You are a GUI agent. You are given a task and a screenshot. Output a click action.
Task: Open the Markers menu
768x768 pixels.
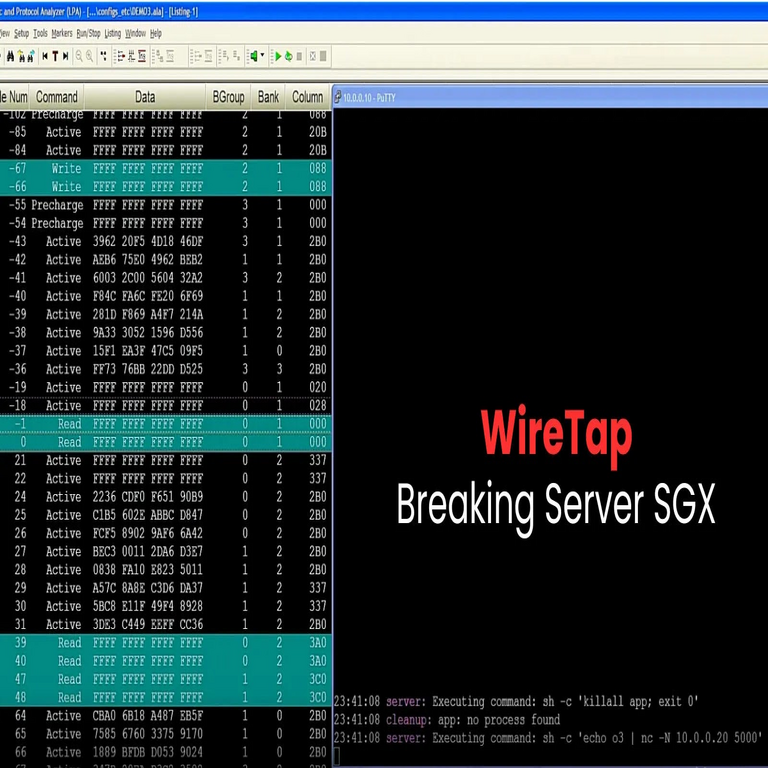pyautogui.click(x=62, y=33)
